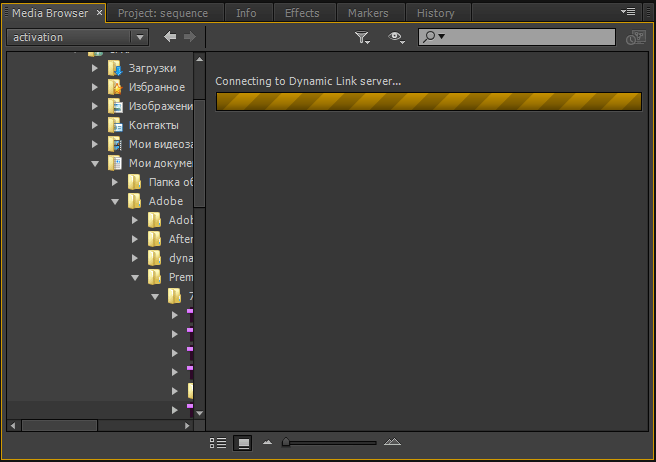This screenshot has height=462, width=656.
Task: Open the Effects tab
Action: (302, 13)
